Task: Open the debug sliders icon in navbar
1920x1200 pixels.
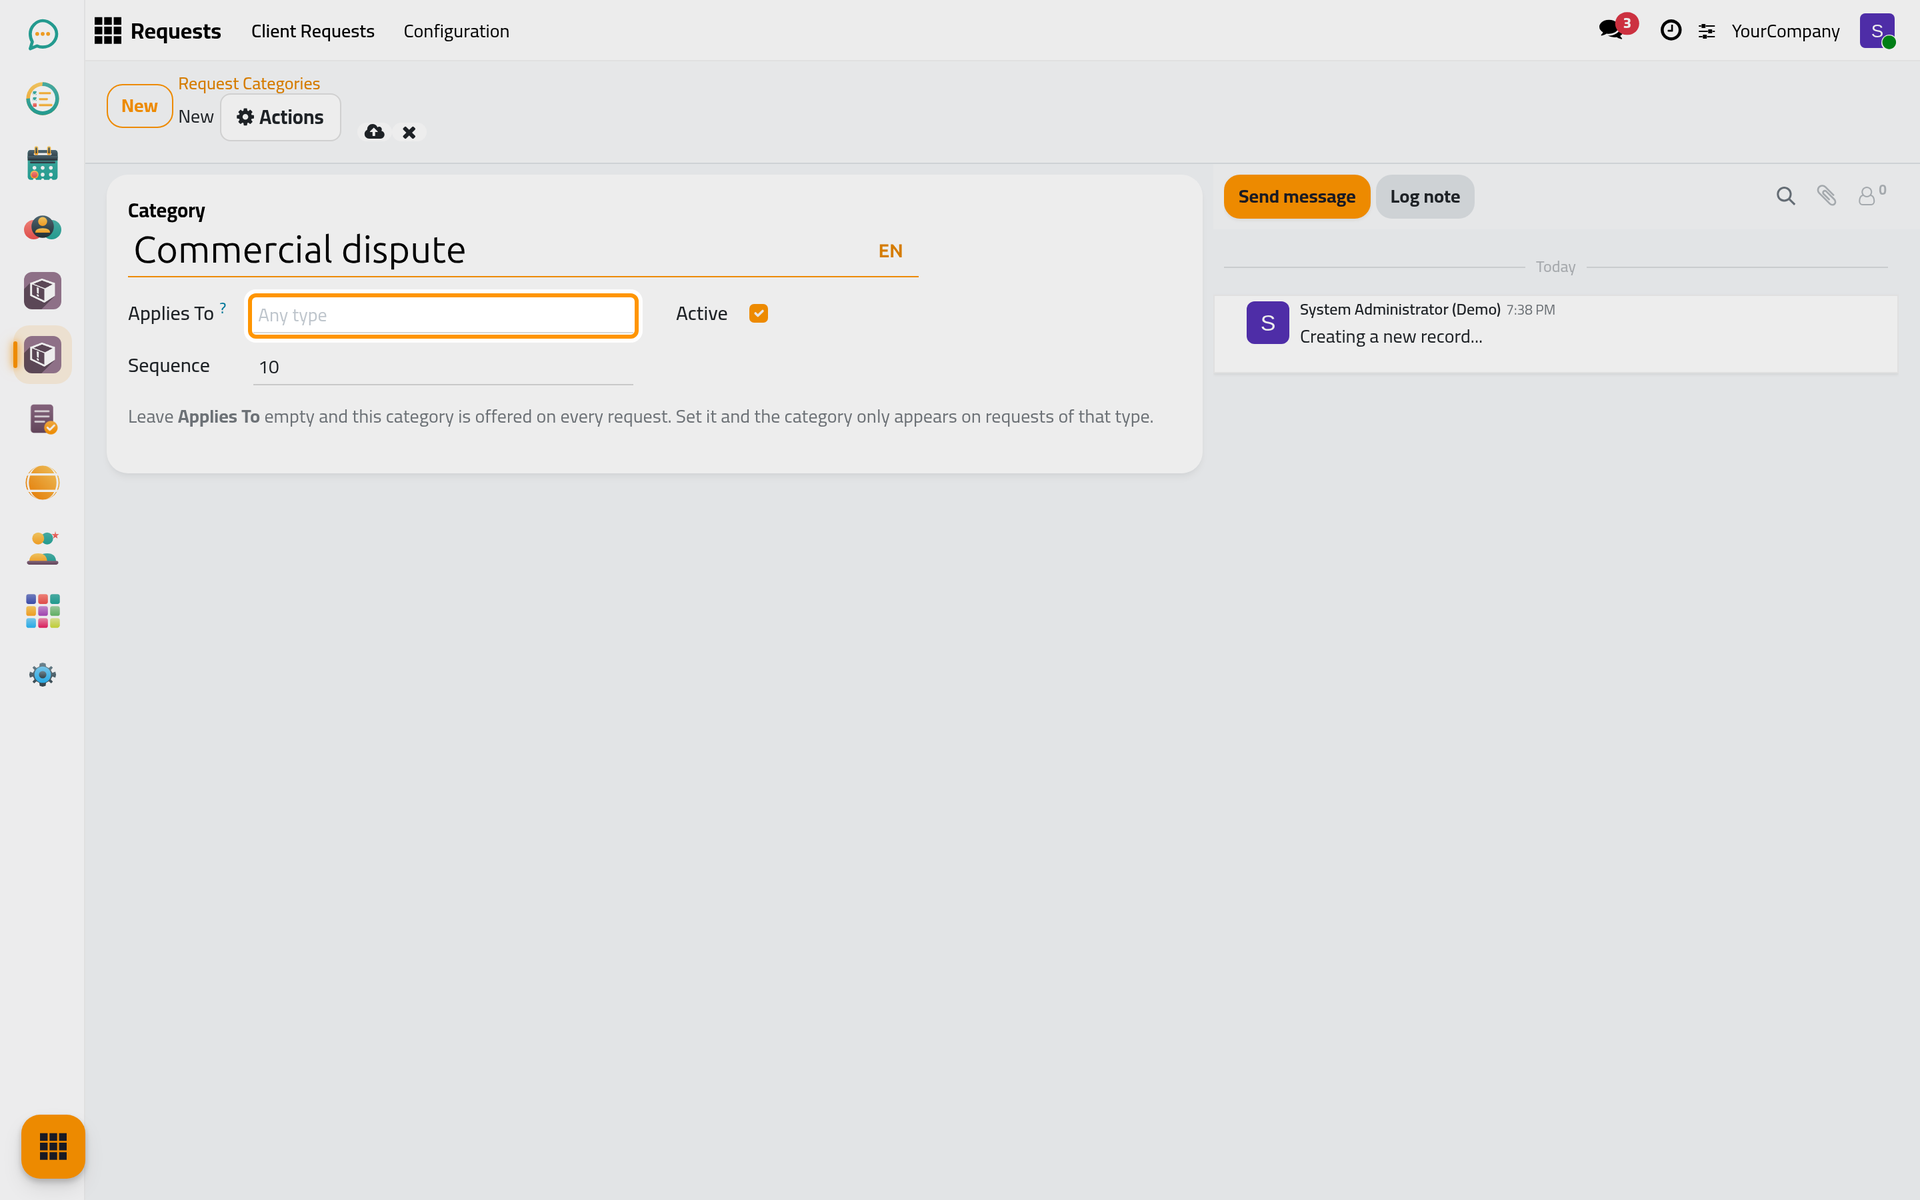Action: pyautogui.click(x=1707, y=31)
